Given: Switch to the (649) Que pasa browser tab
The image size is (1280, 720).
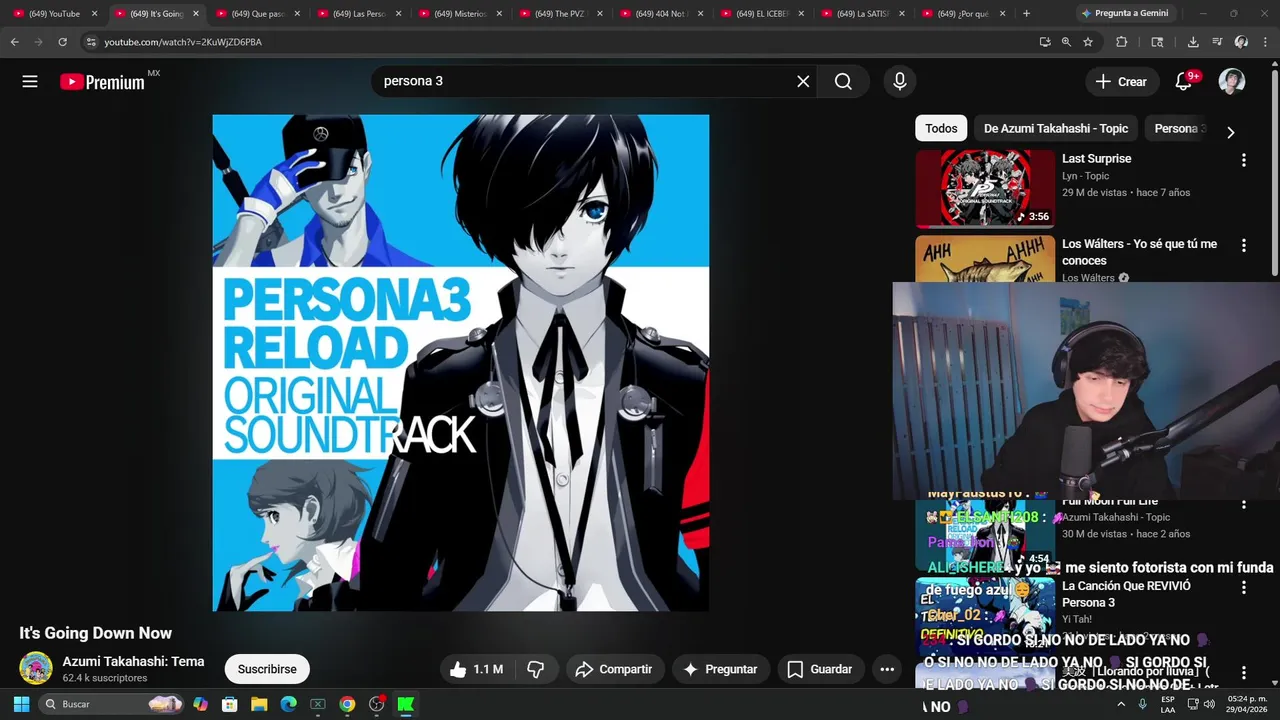Looking at the screenshot, I should pos(260,14).
